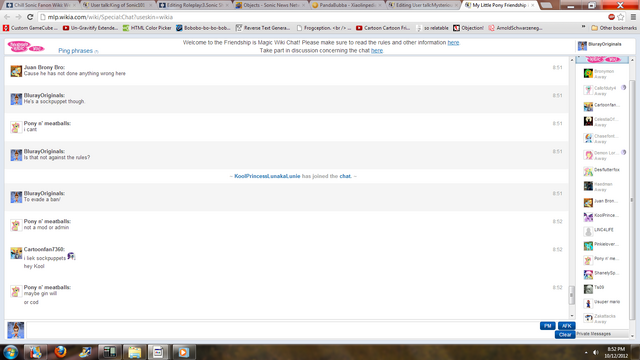Click the chat log scroll-down arrow
Viewport: 640px width, 360px height.
572,316
